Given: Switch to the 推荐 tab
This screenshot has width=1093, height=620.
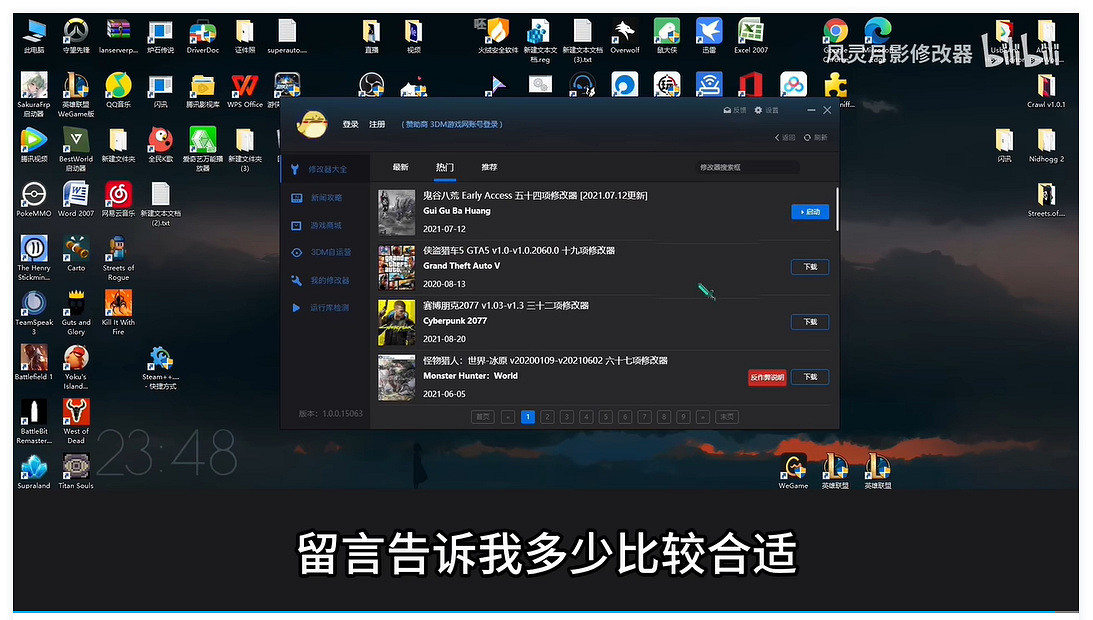Looking at the screenshot, I should (x=489, y=167).
